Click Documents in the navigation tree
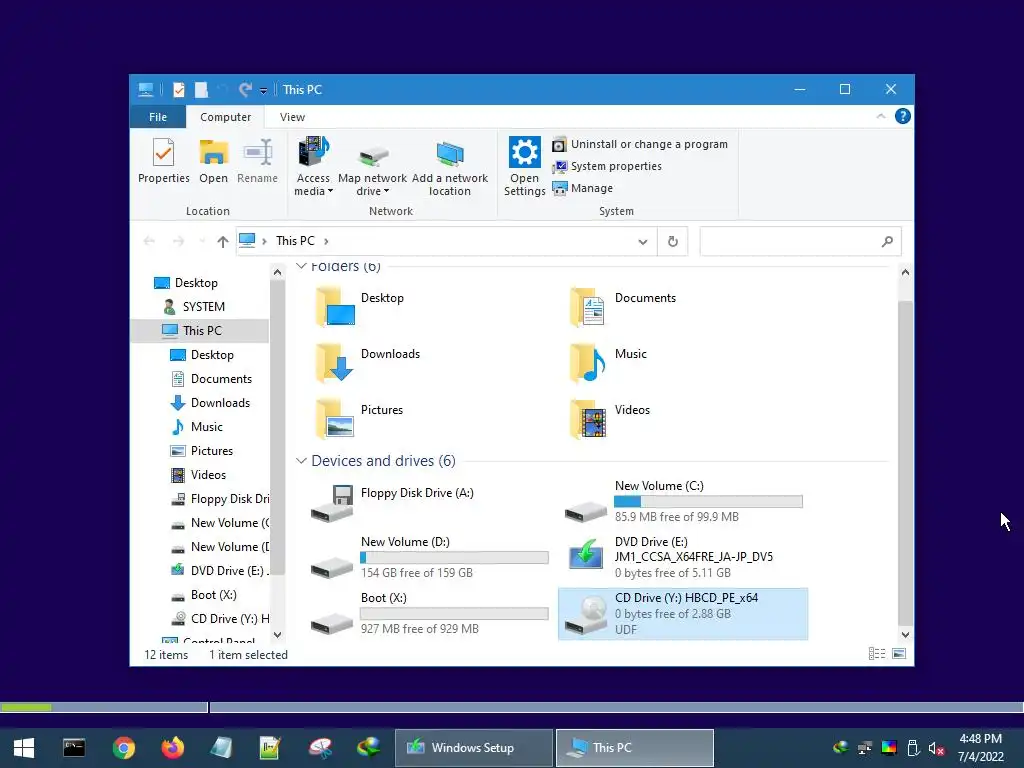The height and width of the screenshot is (768, 1024). 220,379
